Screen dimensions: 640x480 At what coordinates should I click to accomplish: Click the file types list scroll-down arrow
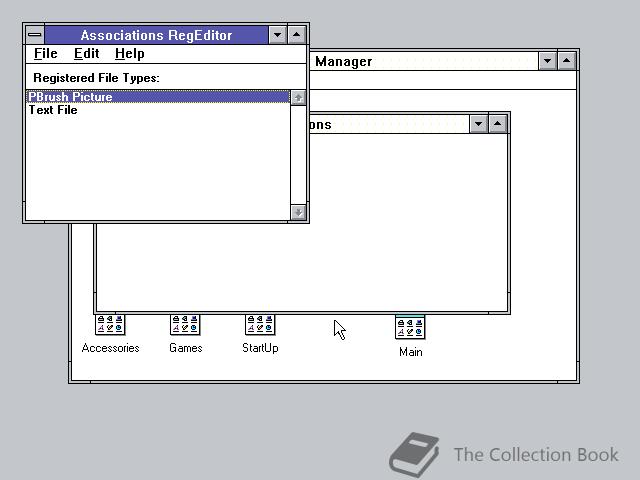coord(298,212)
